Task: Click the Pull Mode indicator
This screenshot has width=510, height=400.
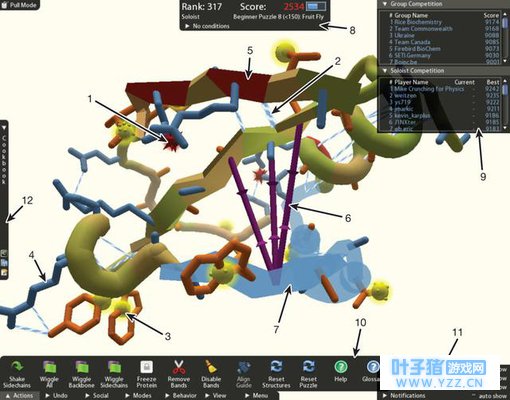Action: pyautogui.click(x=19, y=5)
